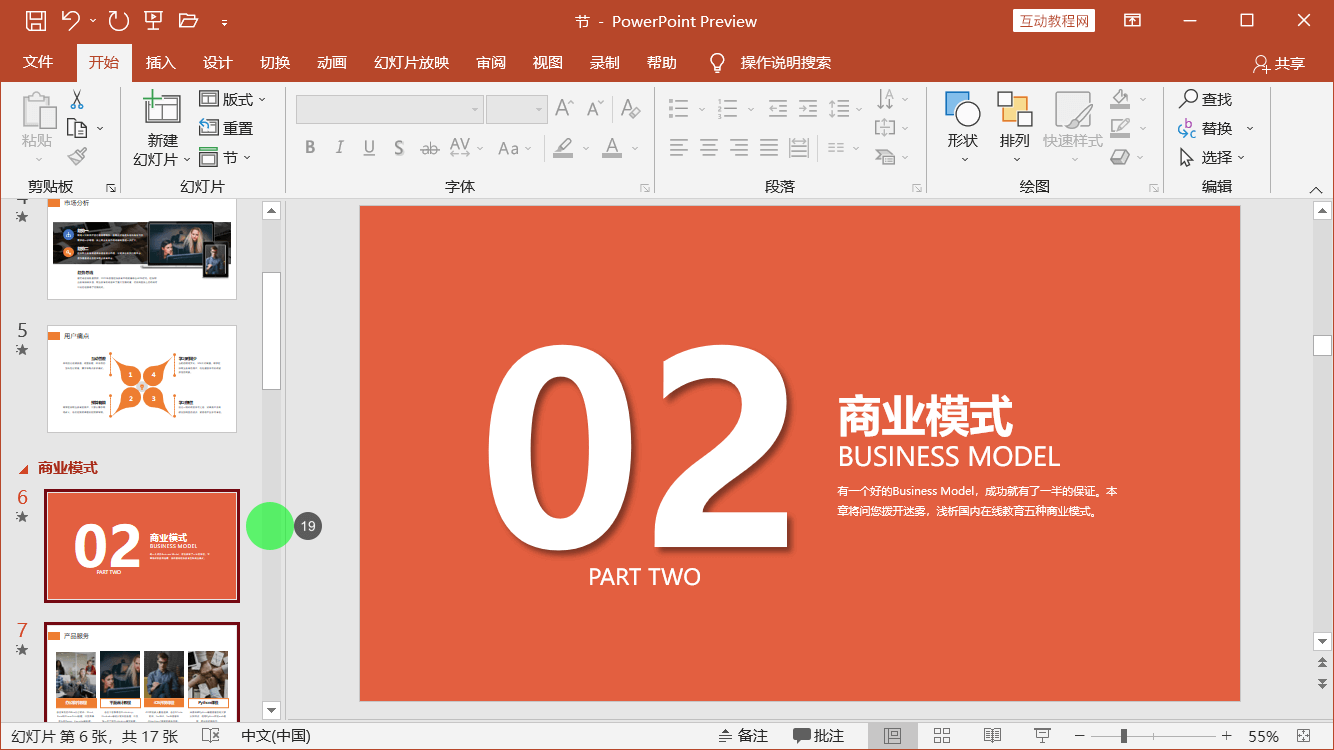Click the Redo/Repeat icon
This screenshot has height=750, width=1334.
point(118,20)
